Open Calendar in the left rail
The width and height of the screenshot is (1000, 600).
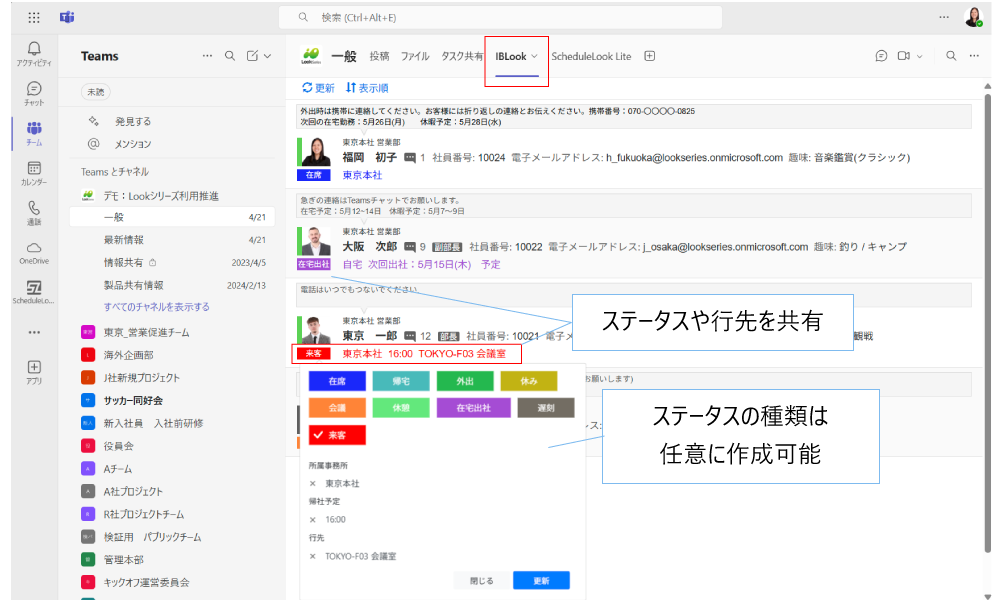click(x=34, y=173)
